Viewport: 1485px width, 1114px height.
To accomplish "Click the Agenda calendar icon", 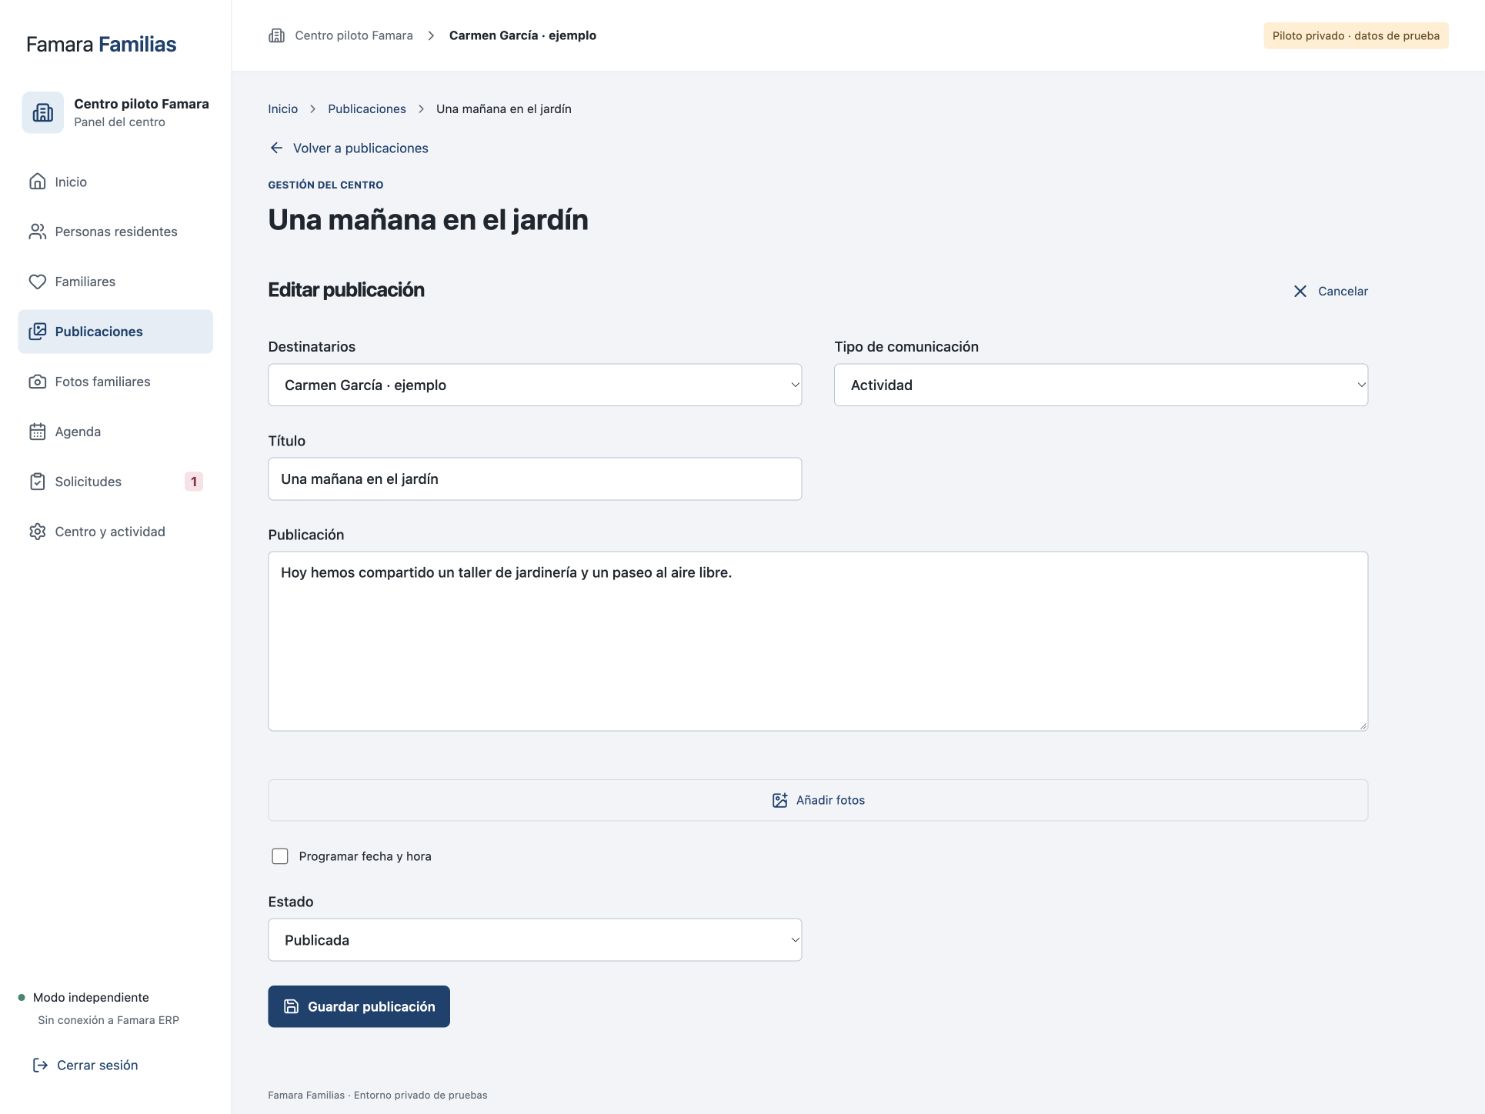I will pyautogui.click(x=37, y=431).
